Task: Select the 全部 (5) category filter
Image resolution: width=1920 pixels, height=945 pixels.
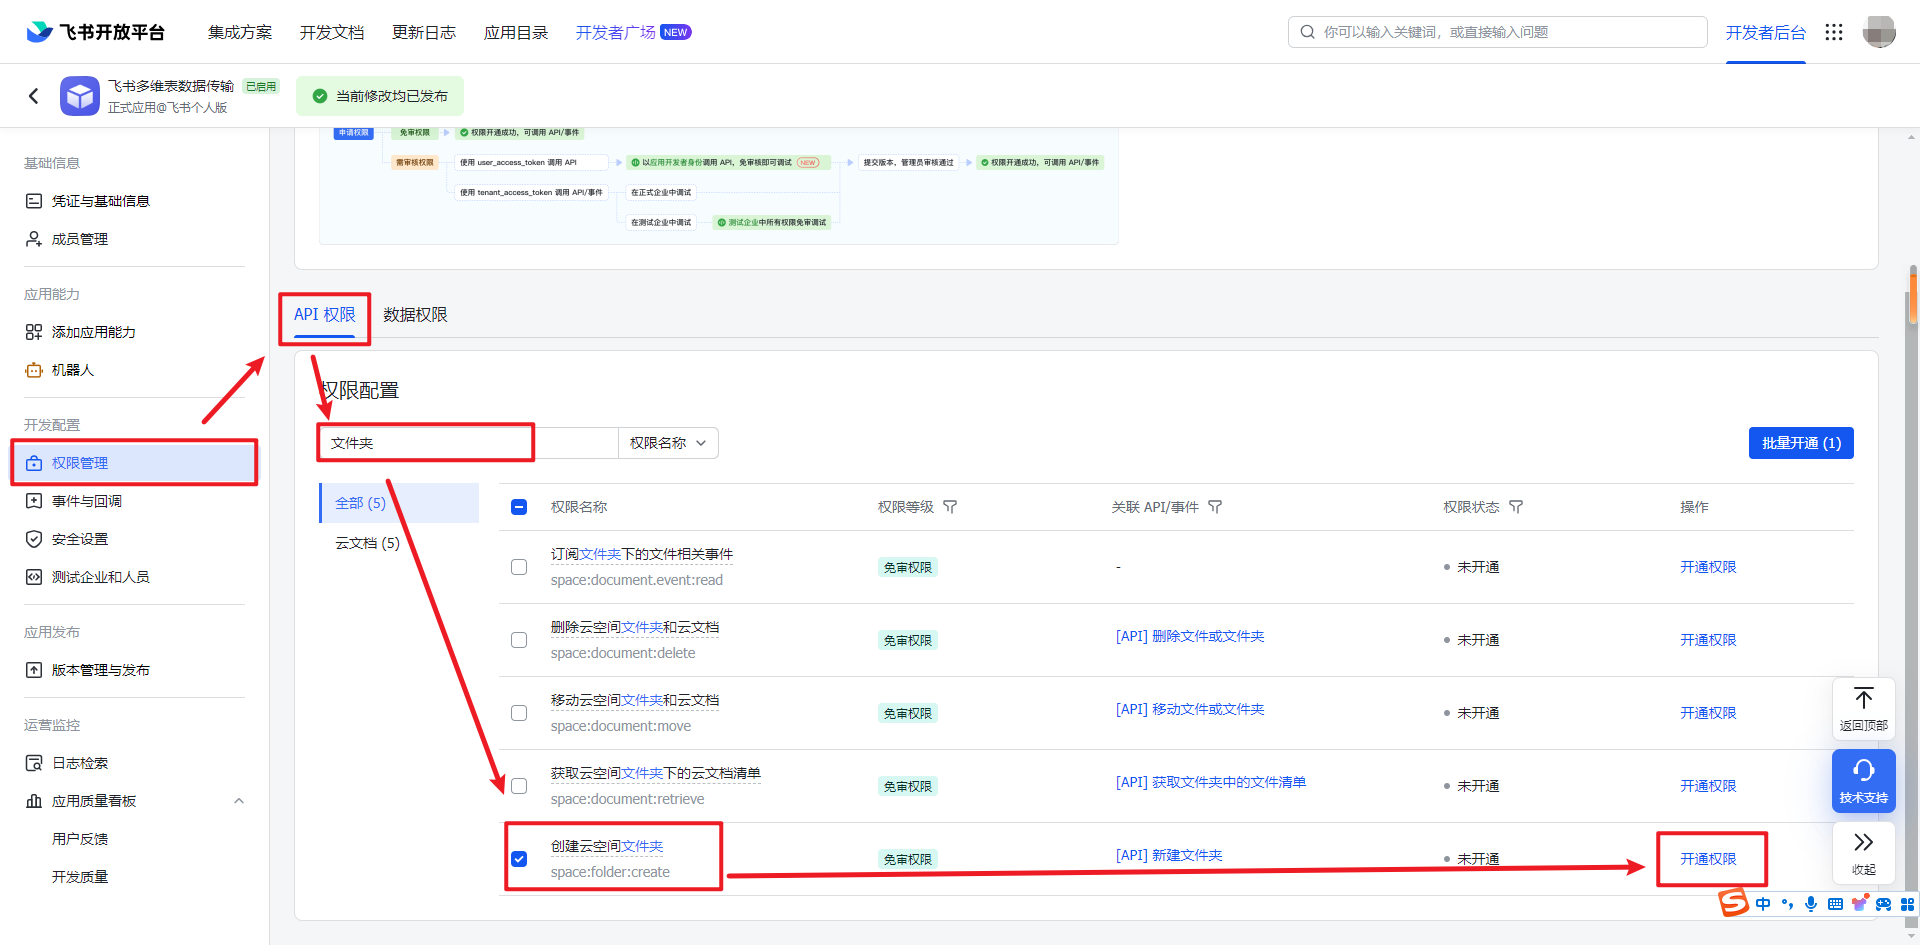Action: coord(399,503)
